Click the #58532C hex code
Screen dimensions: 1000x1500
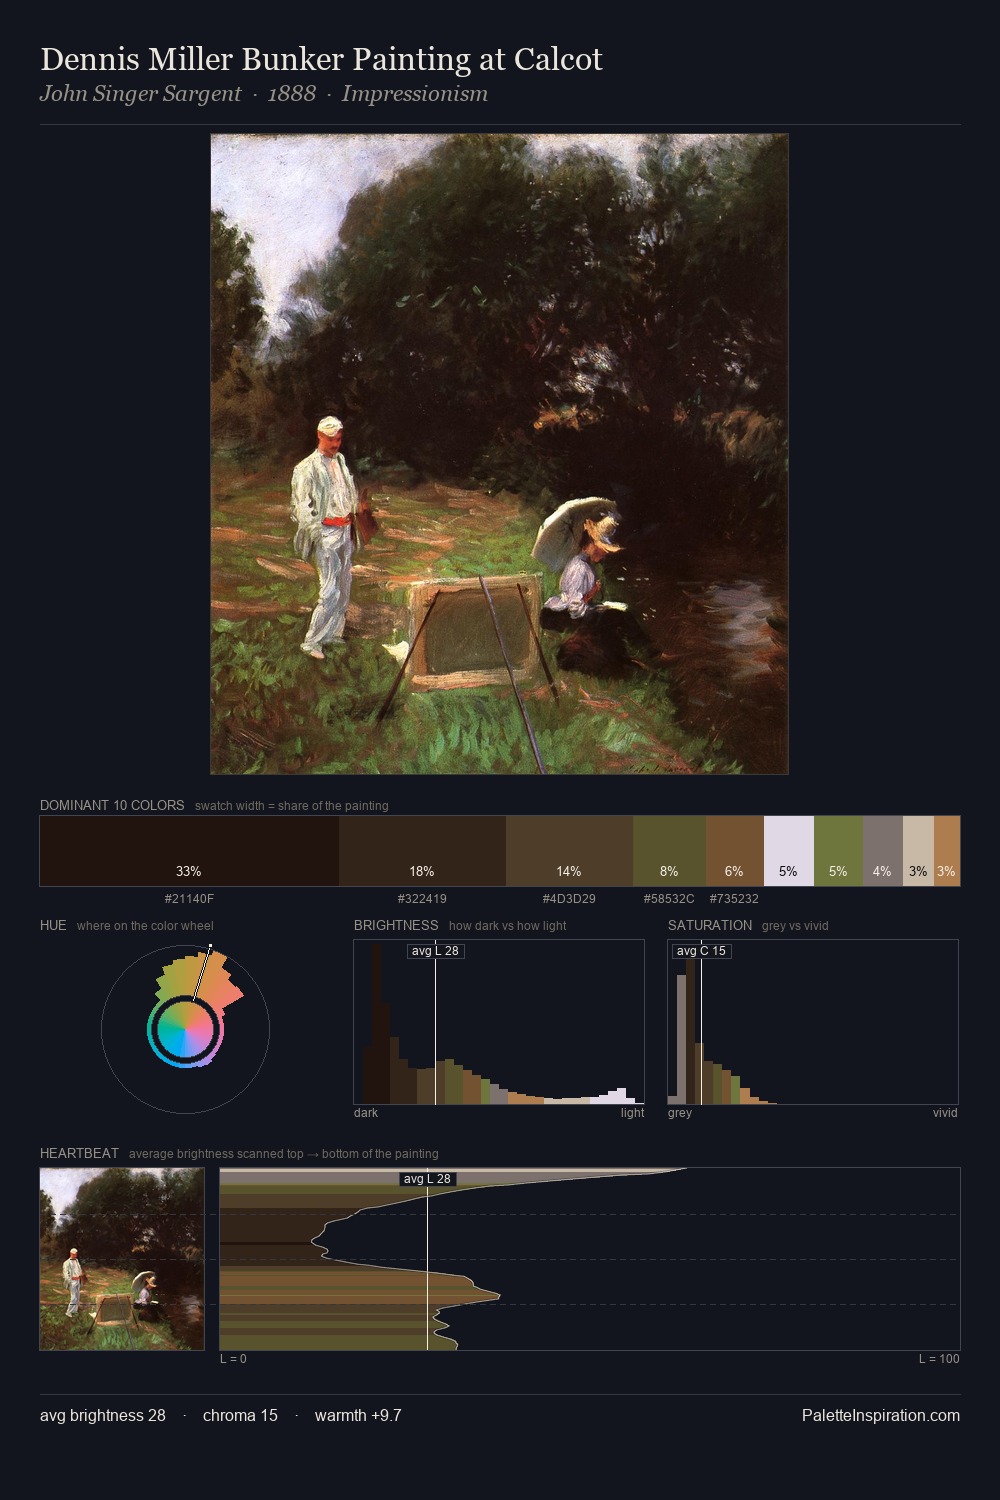(x=669, y=899)
